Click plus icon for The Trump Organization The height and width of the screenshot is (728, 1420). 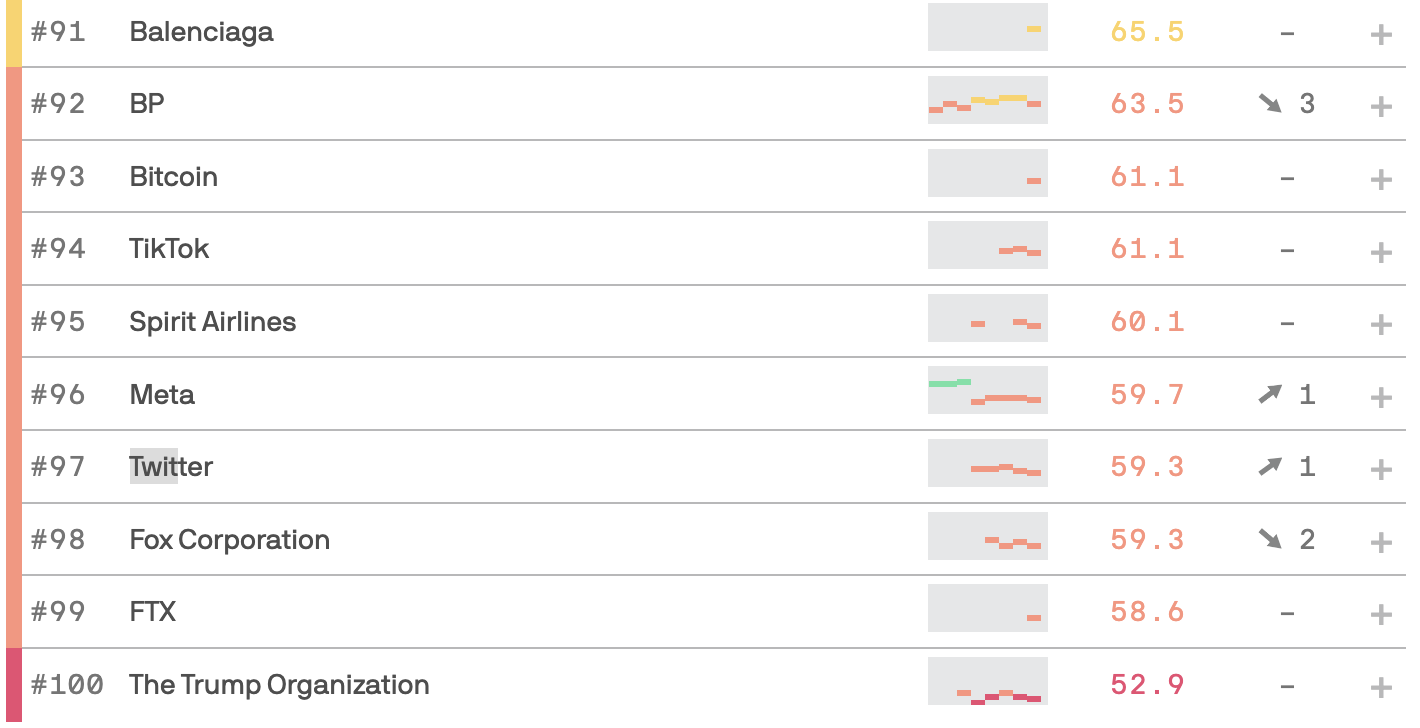pos(1381,688)
